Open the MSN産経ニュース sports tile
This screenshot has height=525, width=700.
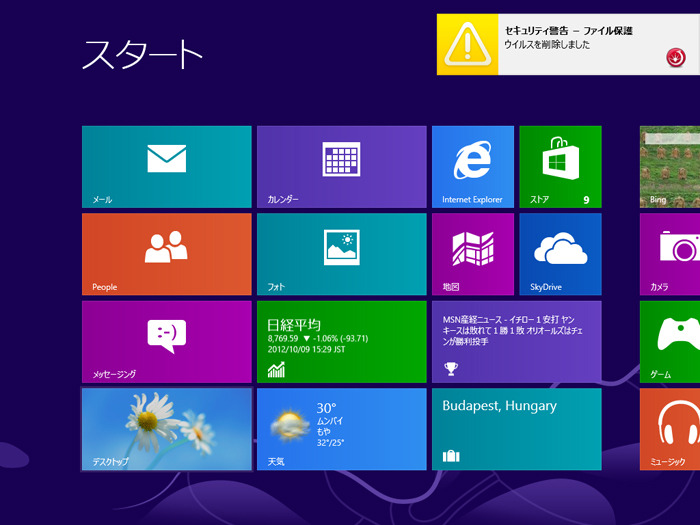517,342
